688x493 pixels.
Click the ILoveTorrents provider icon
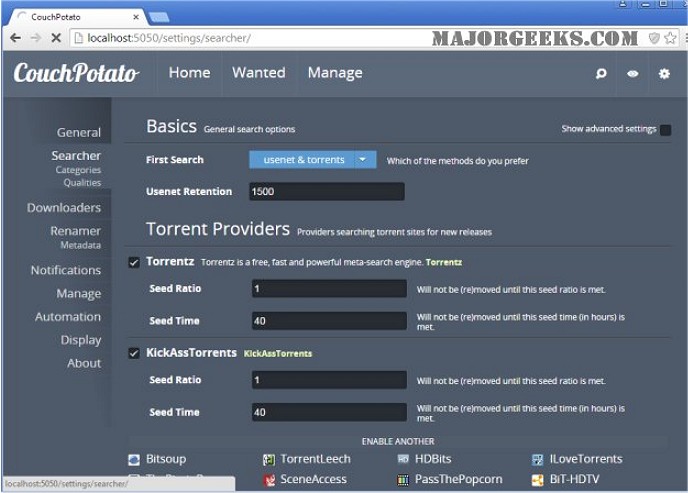click(538, 460)
